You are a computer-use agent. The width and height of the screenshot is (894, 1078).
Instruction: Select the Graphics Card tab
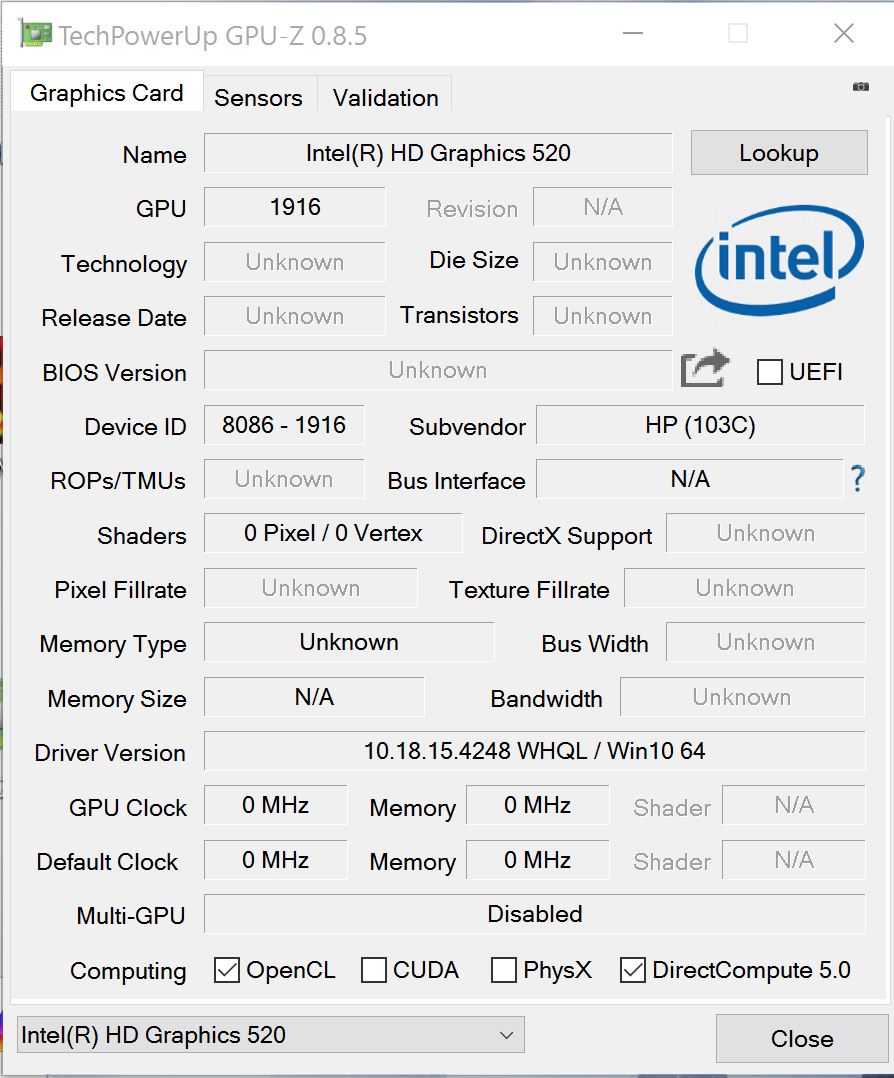(106, 93)
